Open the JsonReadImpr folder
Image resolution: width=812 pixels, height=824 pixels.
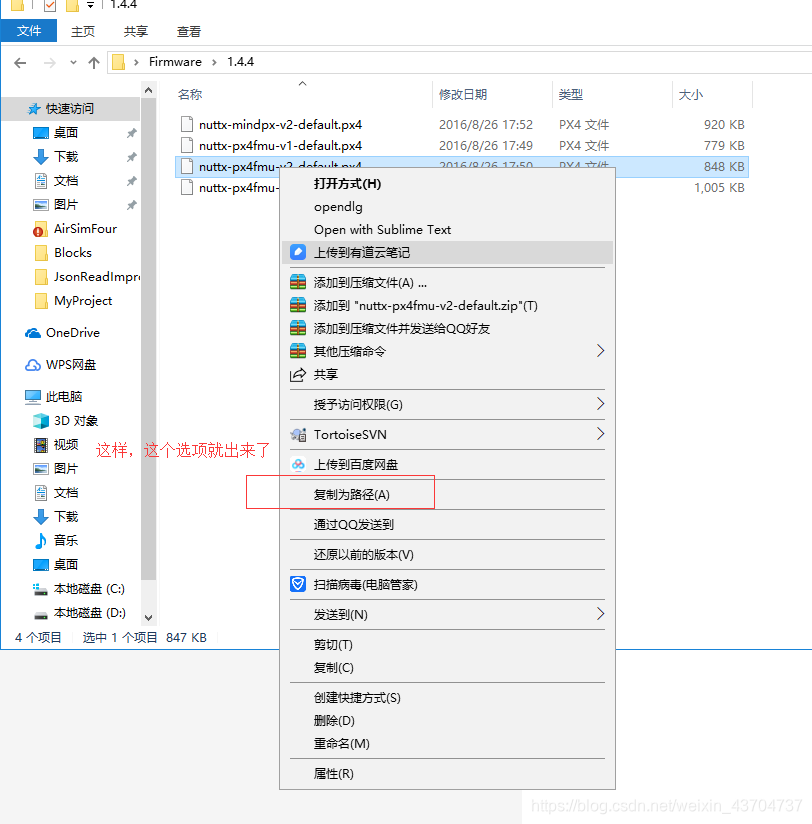[x=96, y=276]
